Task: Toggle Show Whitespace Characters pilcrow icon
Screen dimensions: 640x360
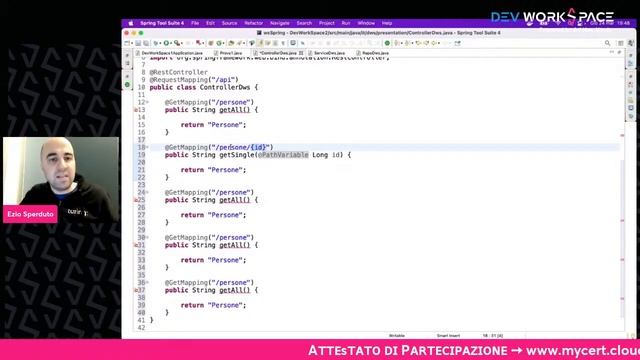Action: click(283, 43)
